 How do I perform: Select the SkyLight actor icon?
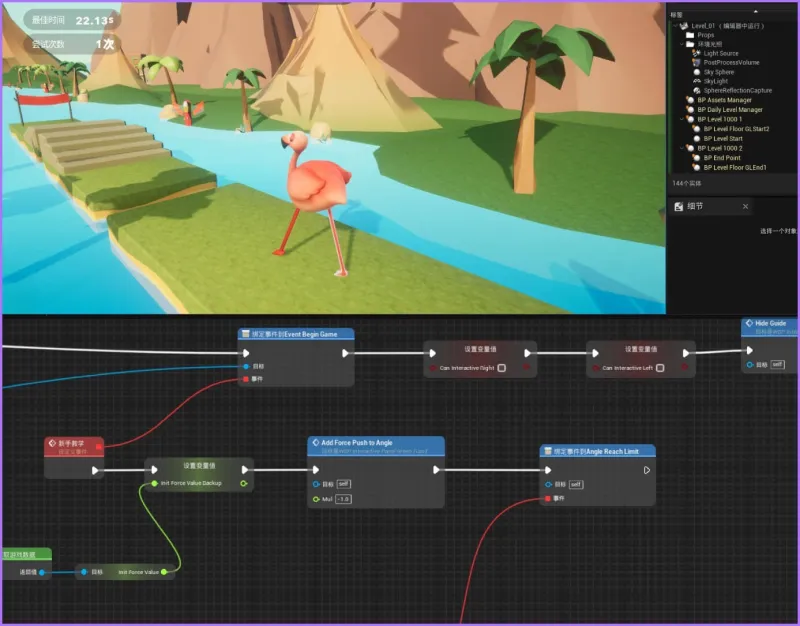coord(696,81)
